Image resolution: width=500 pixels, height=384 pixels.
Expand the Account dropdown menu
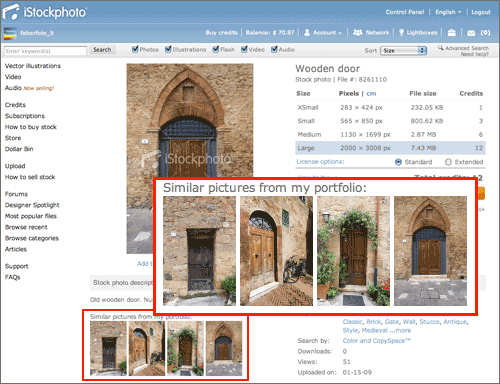[327, 33]
